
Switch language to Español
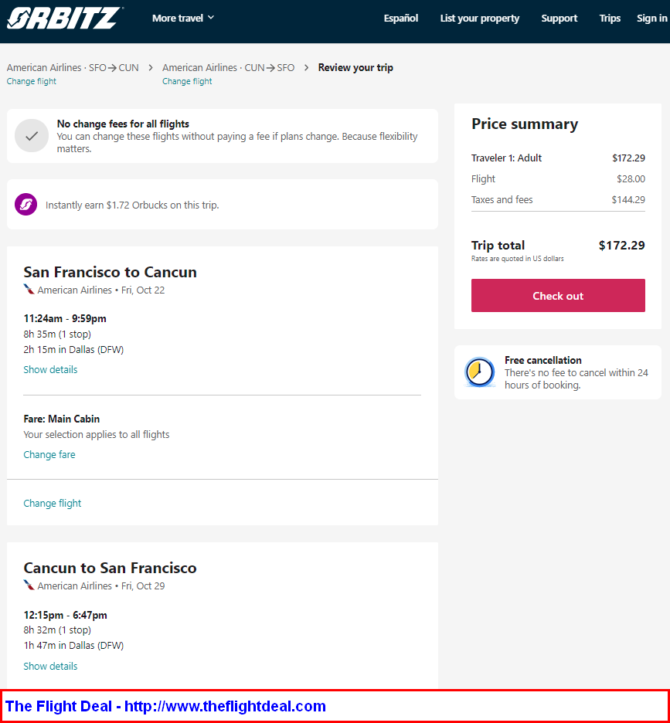(x=401, y=18)
